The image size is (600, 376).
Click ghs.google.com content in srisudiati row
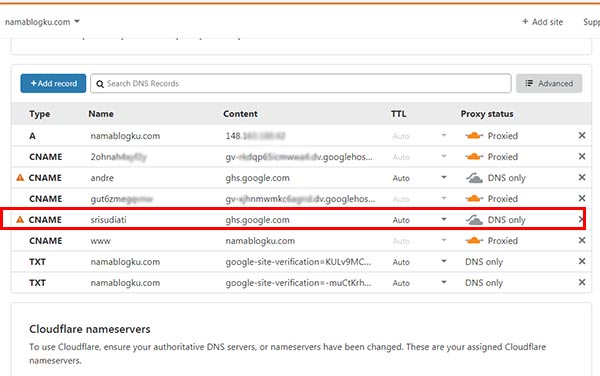tap(258, 220)
